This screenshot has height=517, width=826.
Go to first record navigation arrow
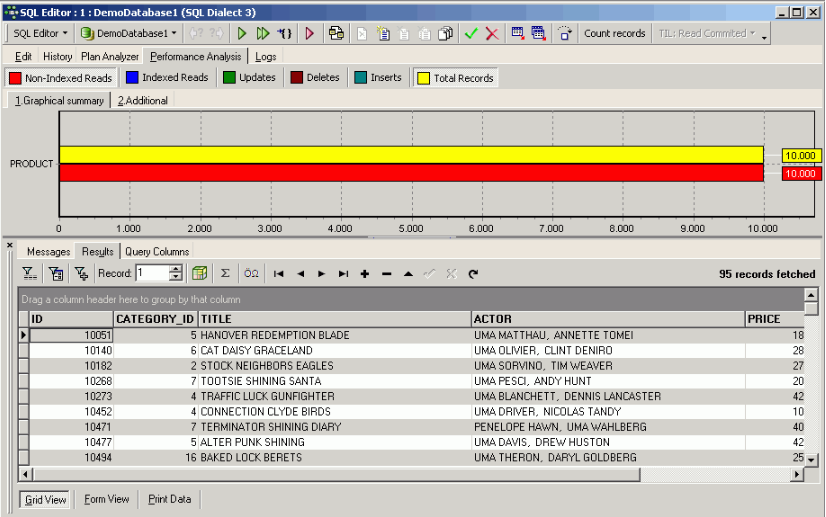tap(279, 273)
